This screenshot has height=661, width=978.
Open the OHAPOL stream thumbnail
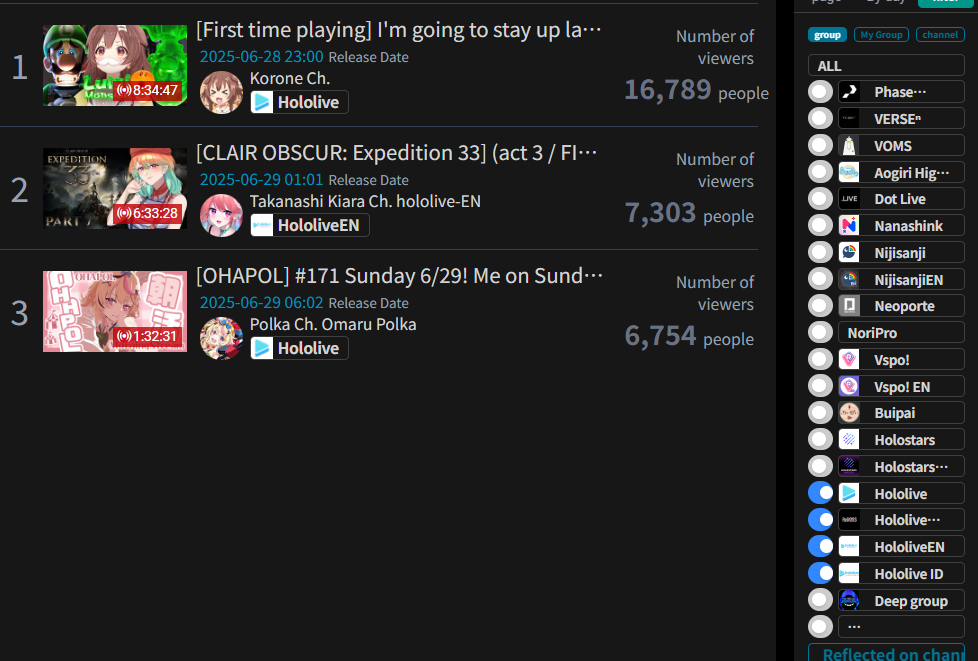click(x=115, y=311)
